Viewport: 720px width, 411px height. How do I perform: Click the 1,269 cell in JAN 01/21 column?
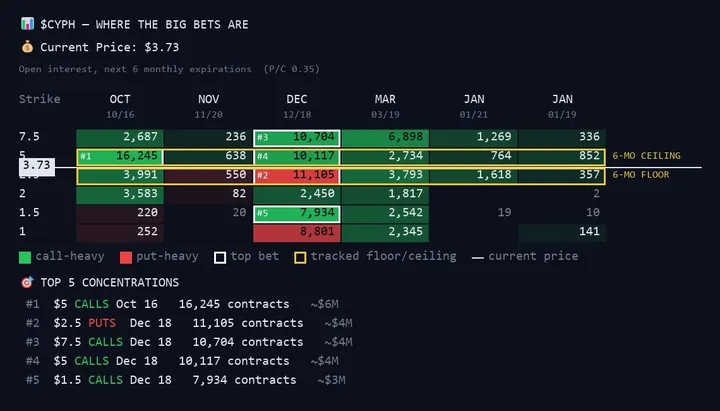473,138
